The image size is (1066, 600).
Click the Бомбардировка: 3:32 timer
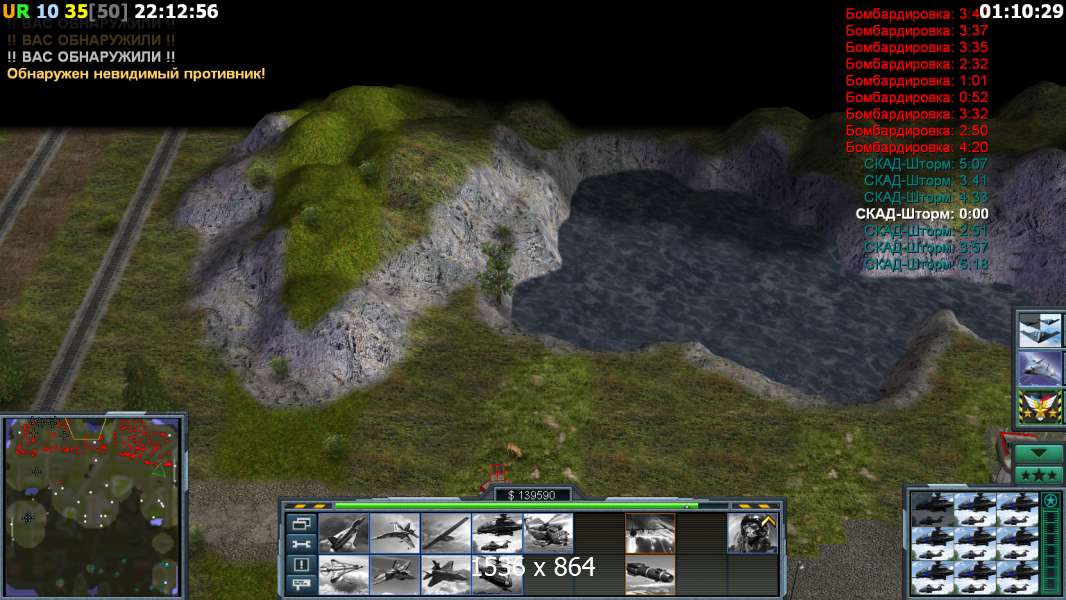tap(916, 113)
